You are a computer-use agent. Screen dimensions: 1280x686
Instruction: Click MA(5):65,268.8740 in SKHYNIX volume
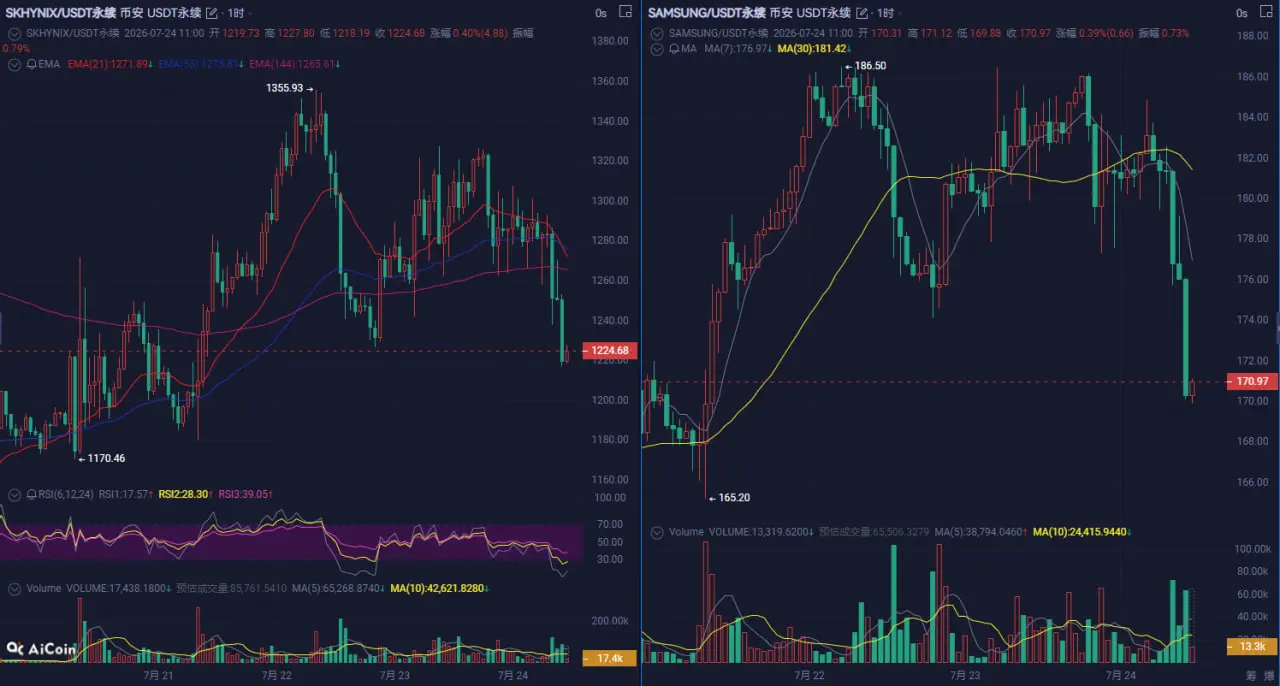(338, 589)
